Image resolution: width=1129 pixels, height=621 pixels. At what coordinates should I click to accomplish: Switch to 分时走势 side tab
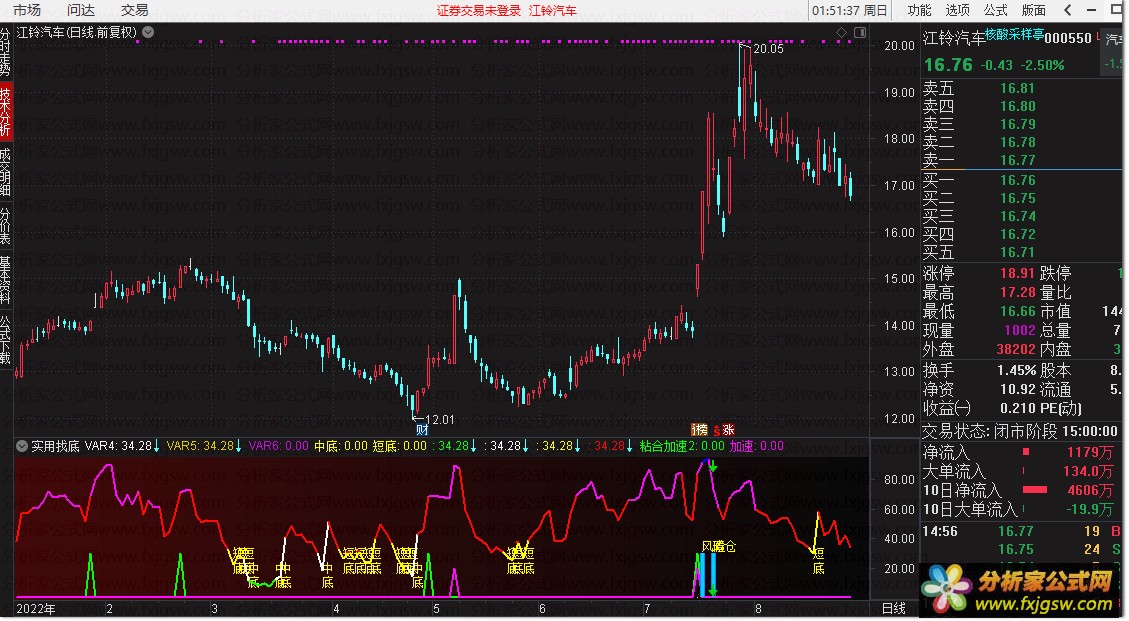(x=6, y=53)
